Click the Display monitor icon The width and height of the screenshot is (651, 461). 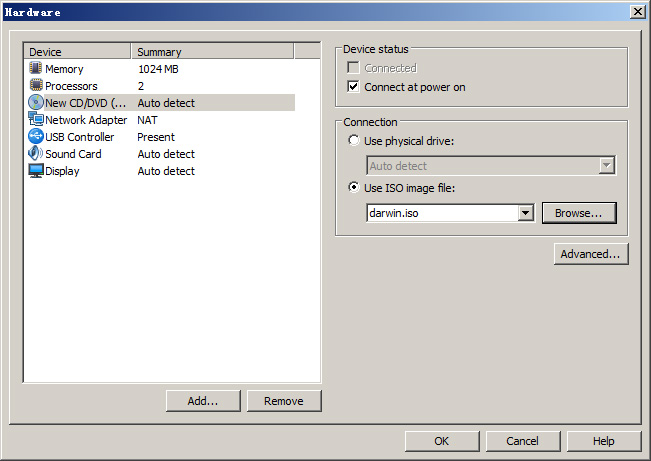click(x=36, y=171)
